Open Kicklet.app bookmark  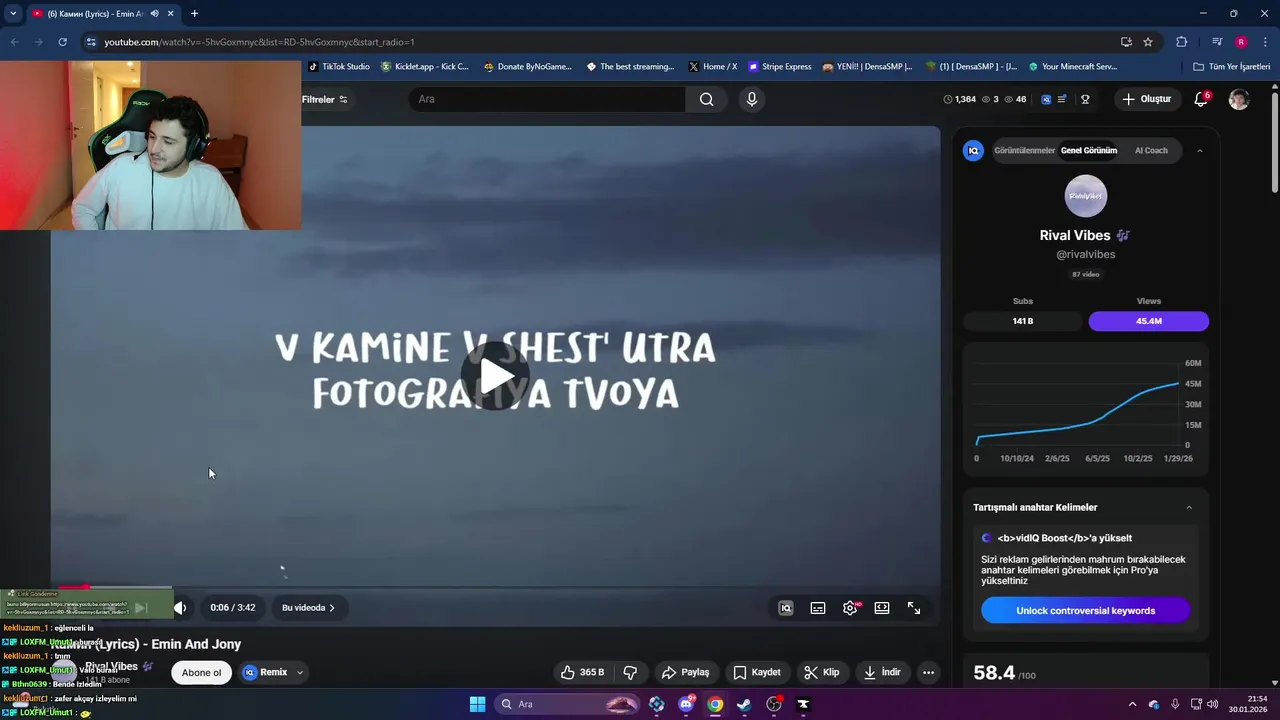point(426,67)
